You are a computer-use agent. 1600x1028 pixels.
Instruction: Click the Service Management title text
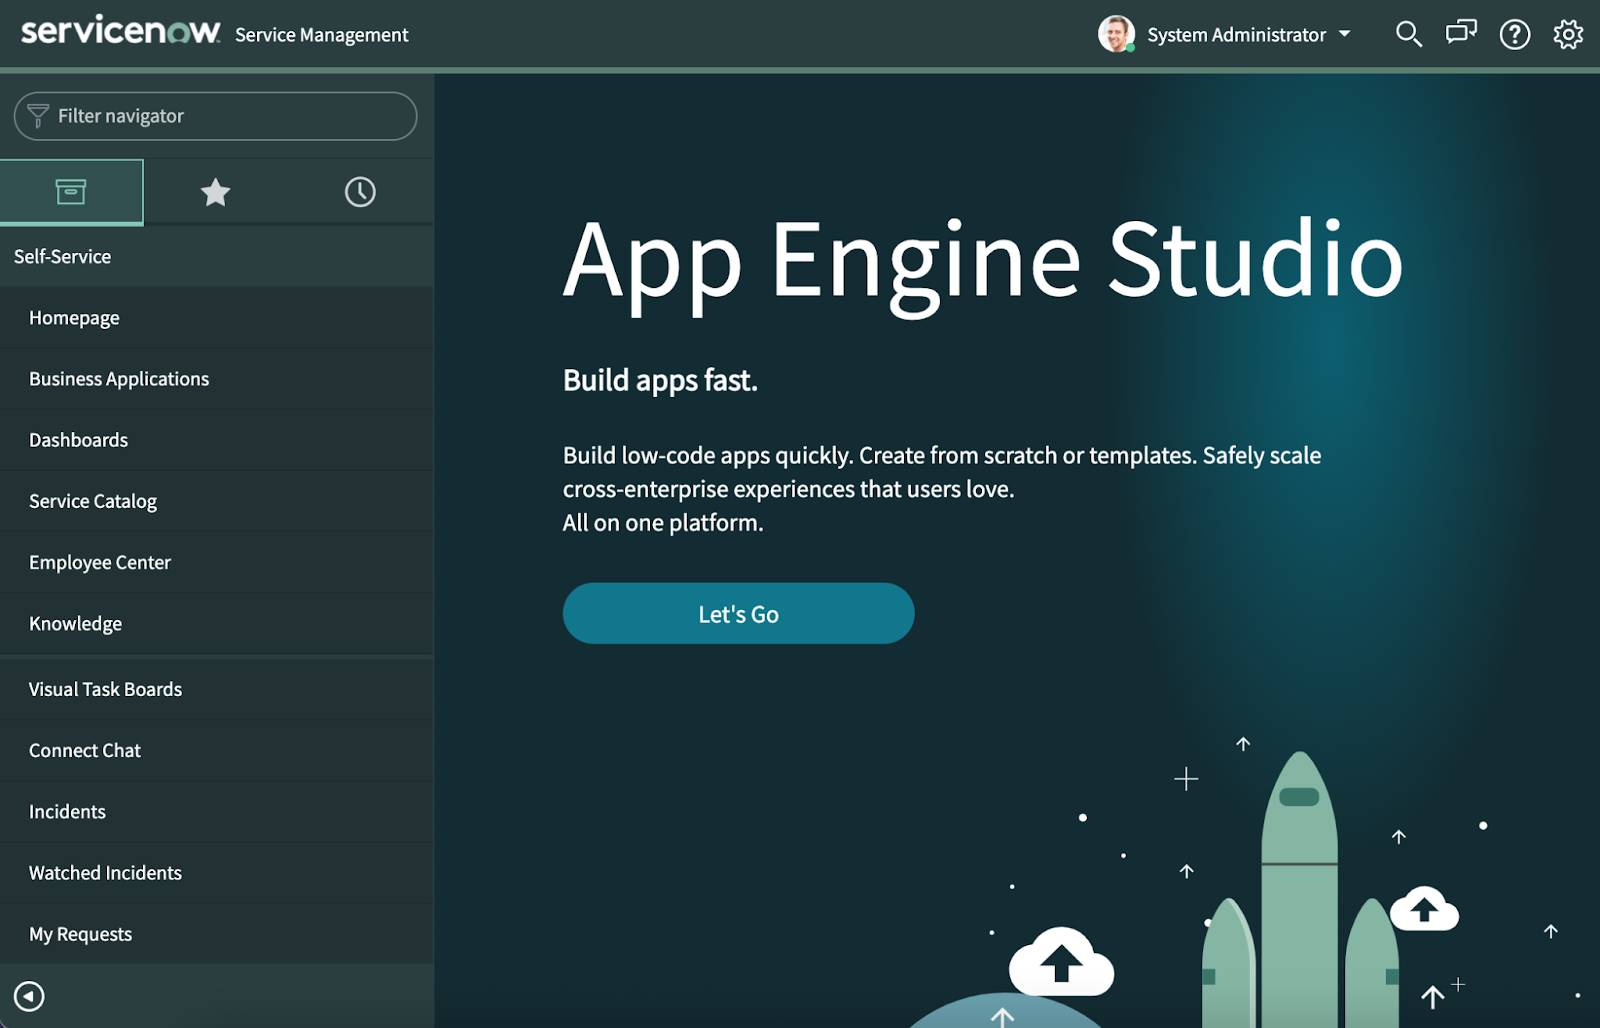[321, 35]
